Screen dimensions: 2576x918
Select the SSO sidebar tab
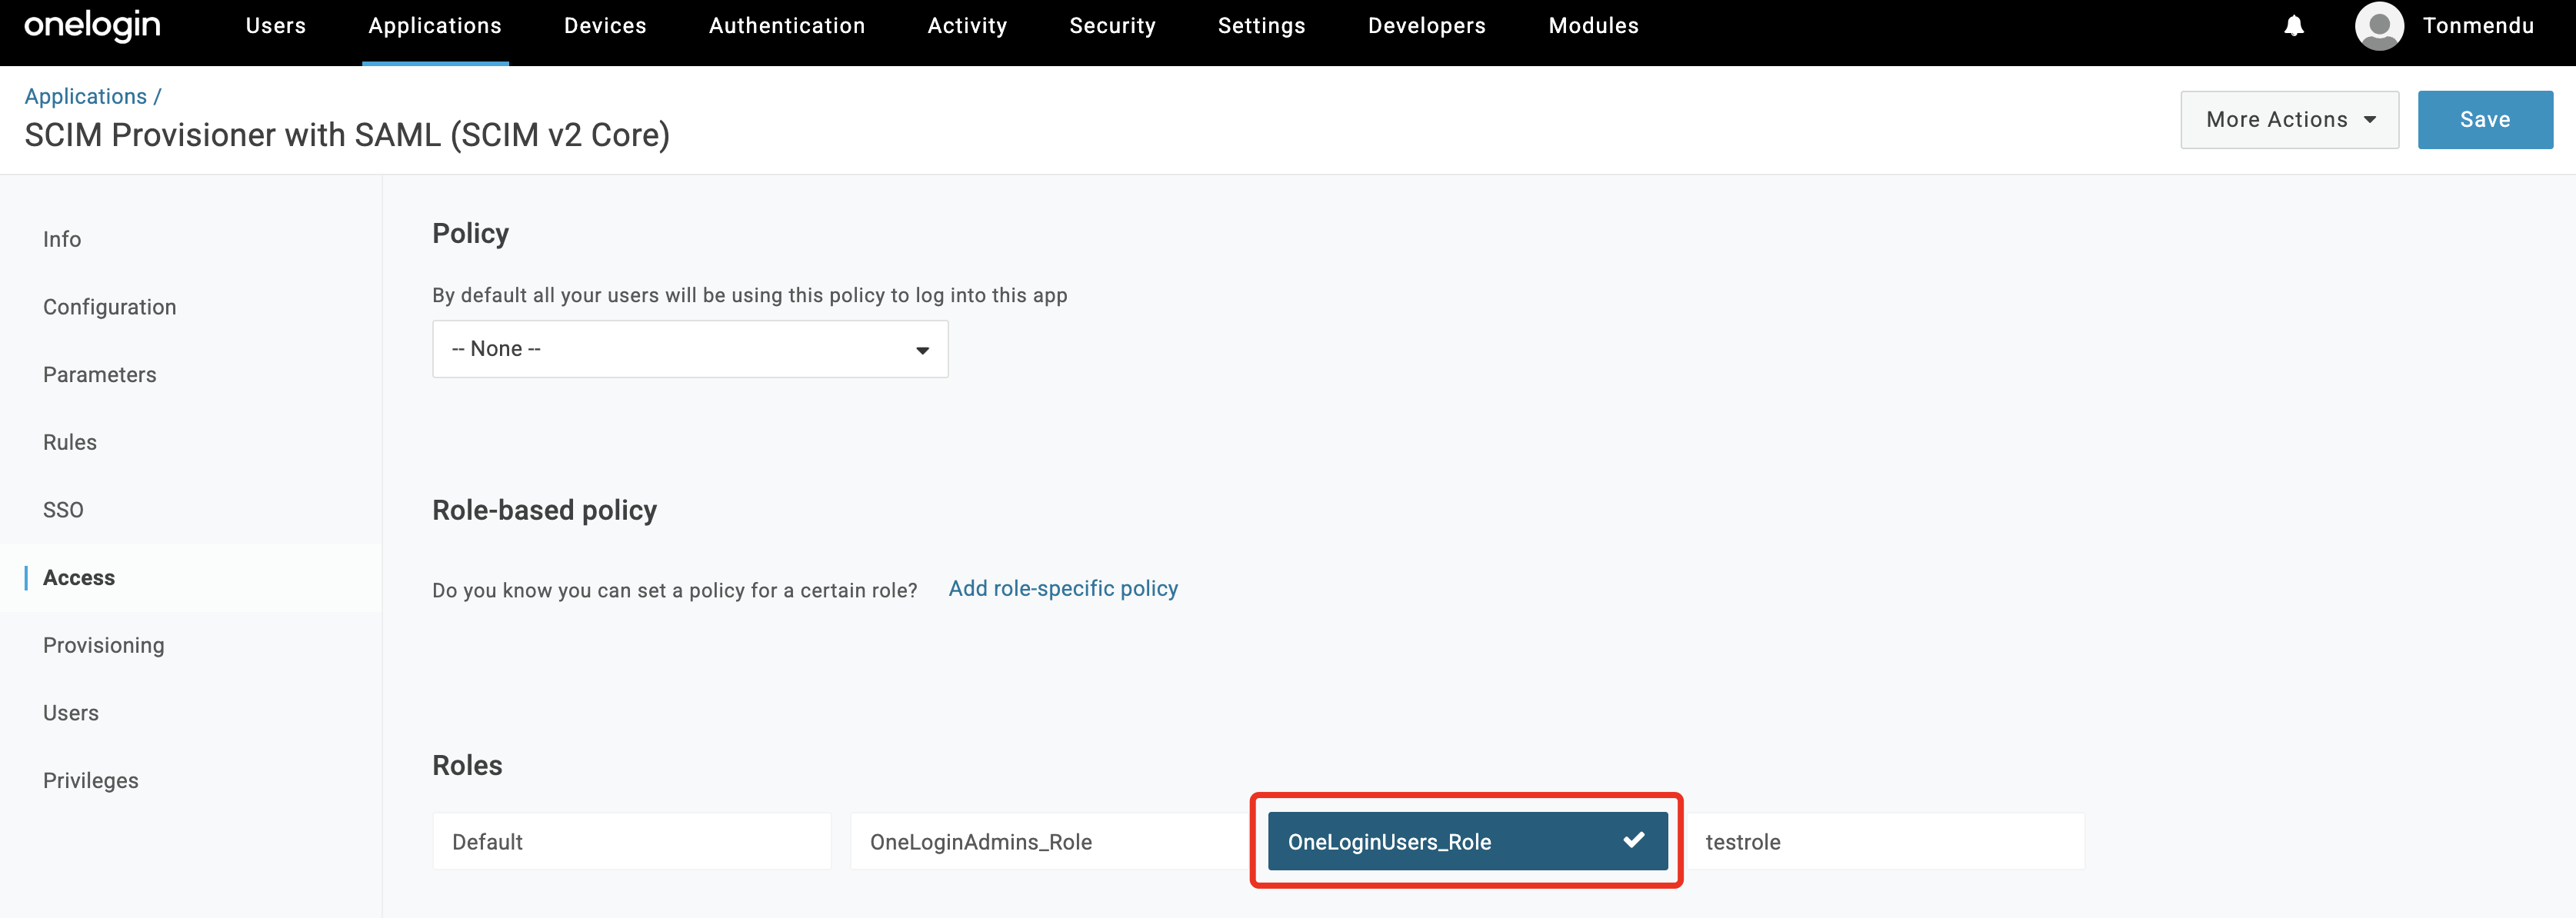click(63, 510)
